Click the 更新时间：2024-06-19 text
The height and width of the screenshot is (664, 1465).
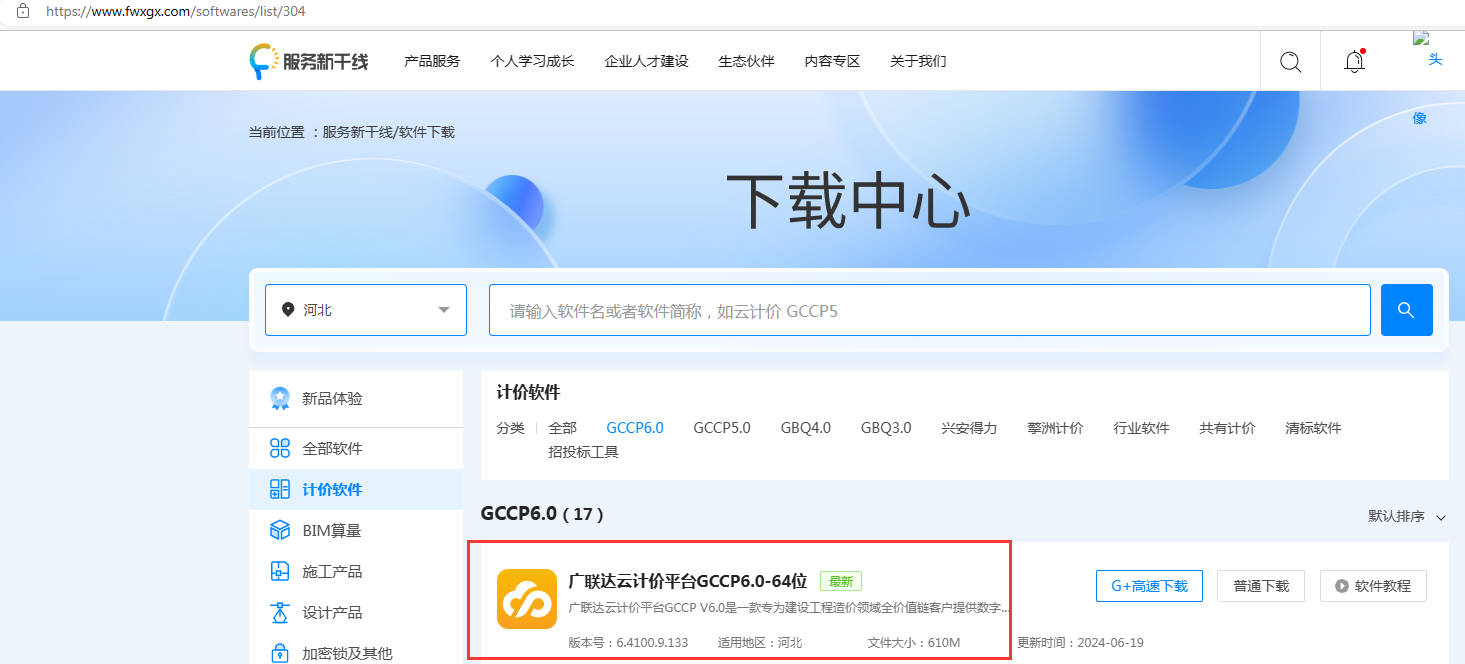(1080, 643)
